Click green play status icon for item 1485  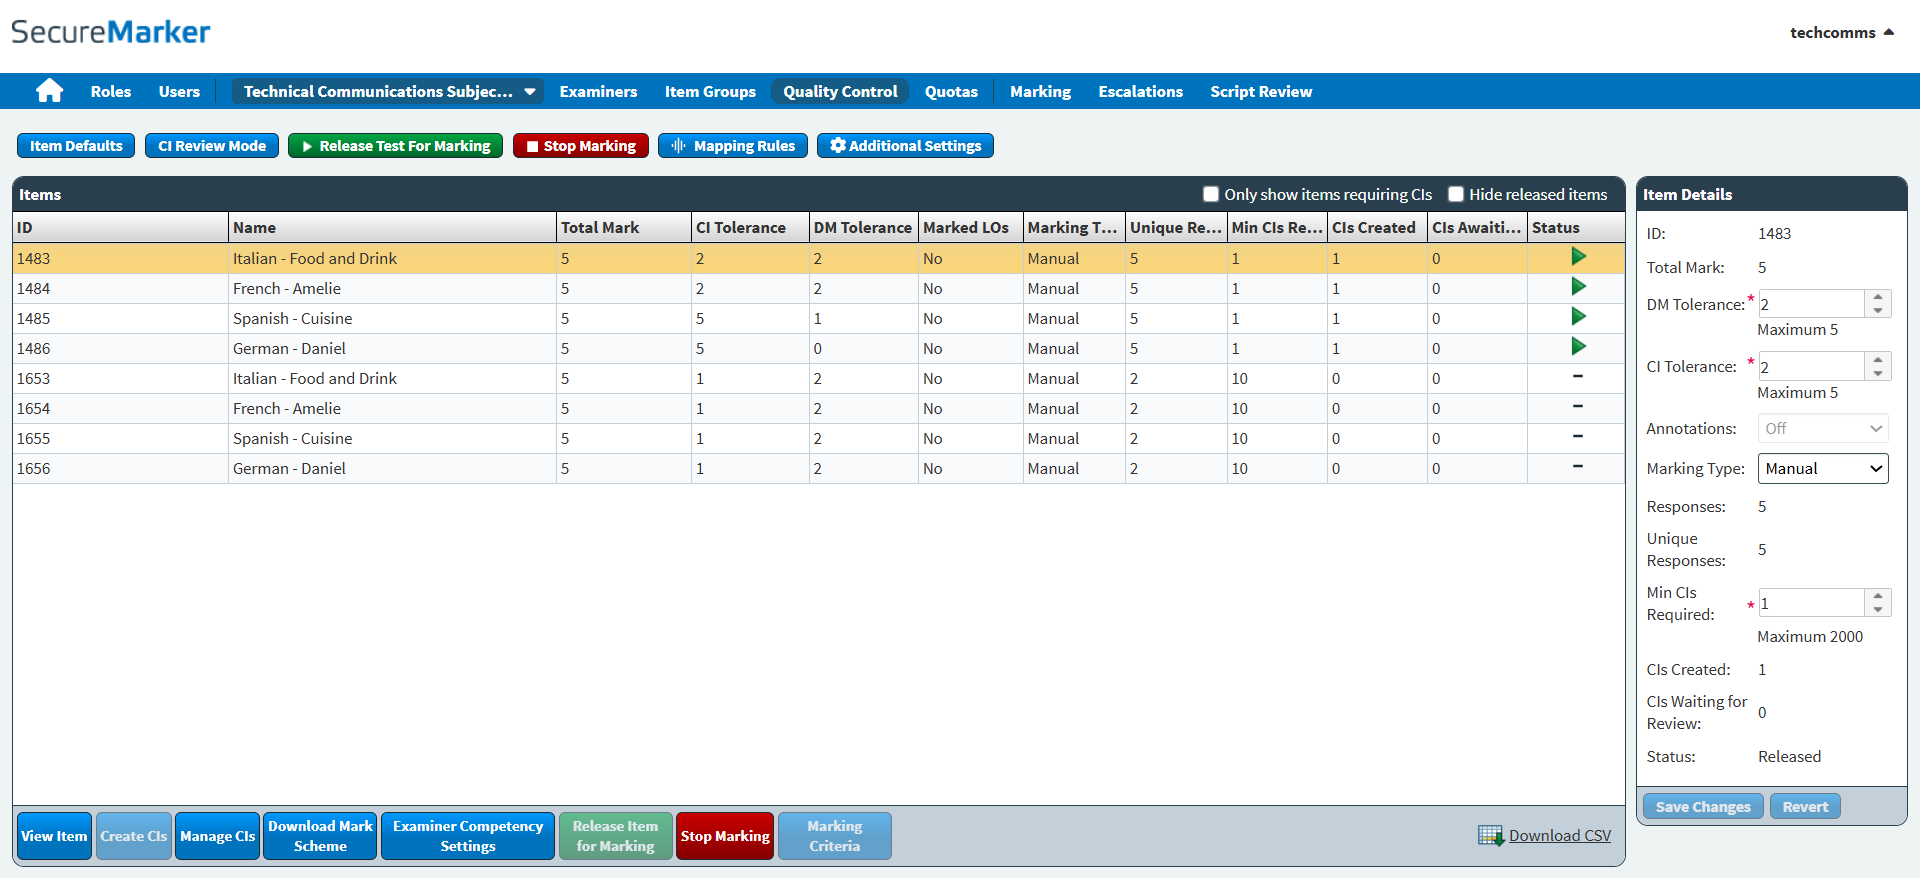1578,317
